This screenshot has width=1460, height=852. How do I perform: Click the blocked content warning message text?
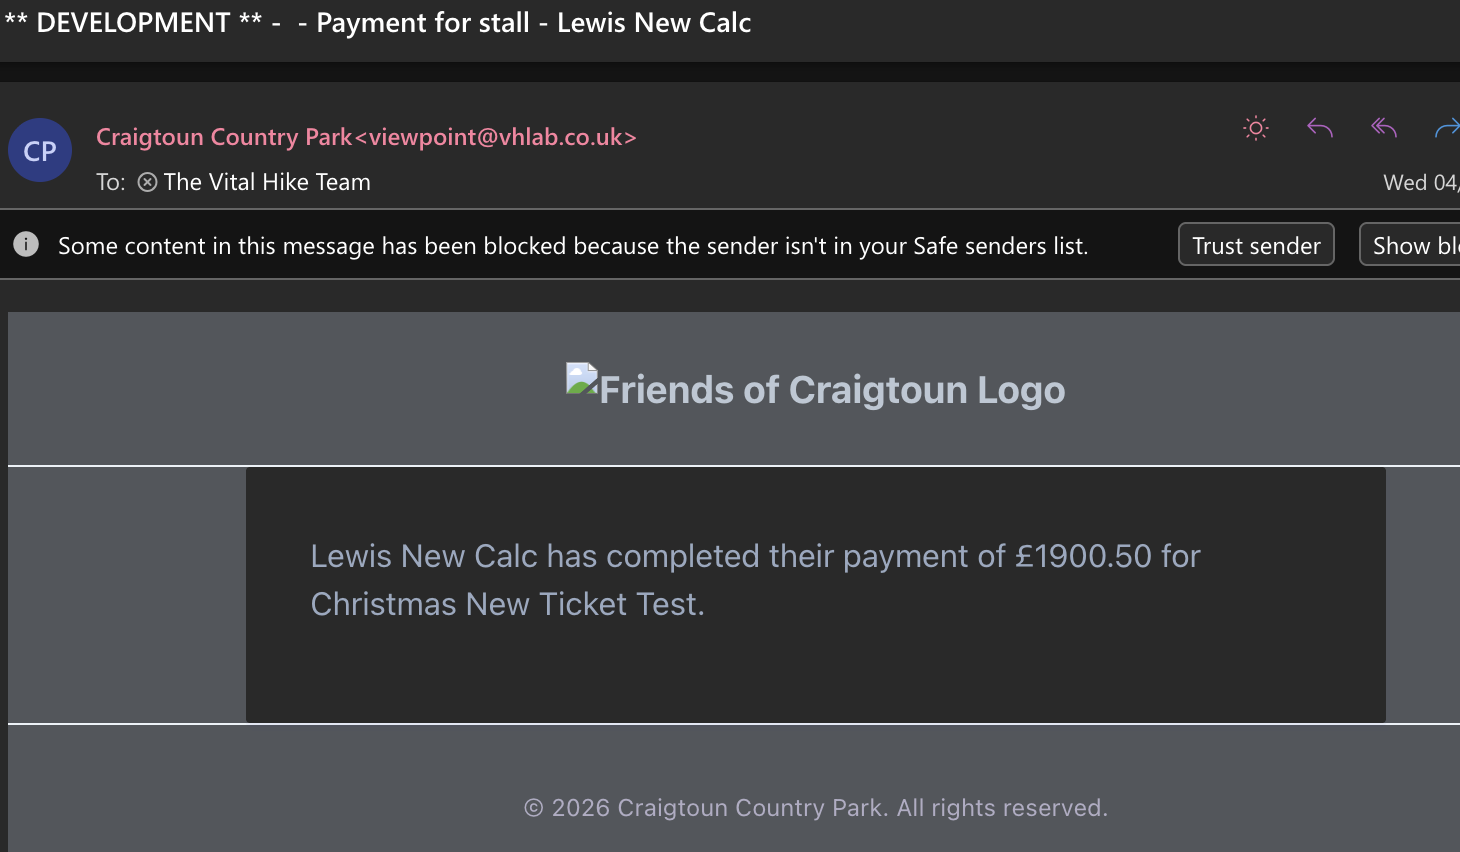point(572,246)
